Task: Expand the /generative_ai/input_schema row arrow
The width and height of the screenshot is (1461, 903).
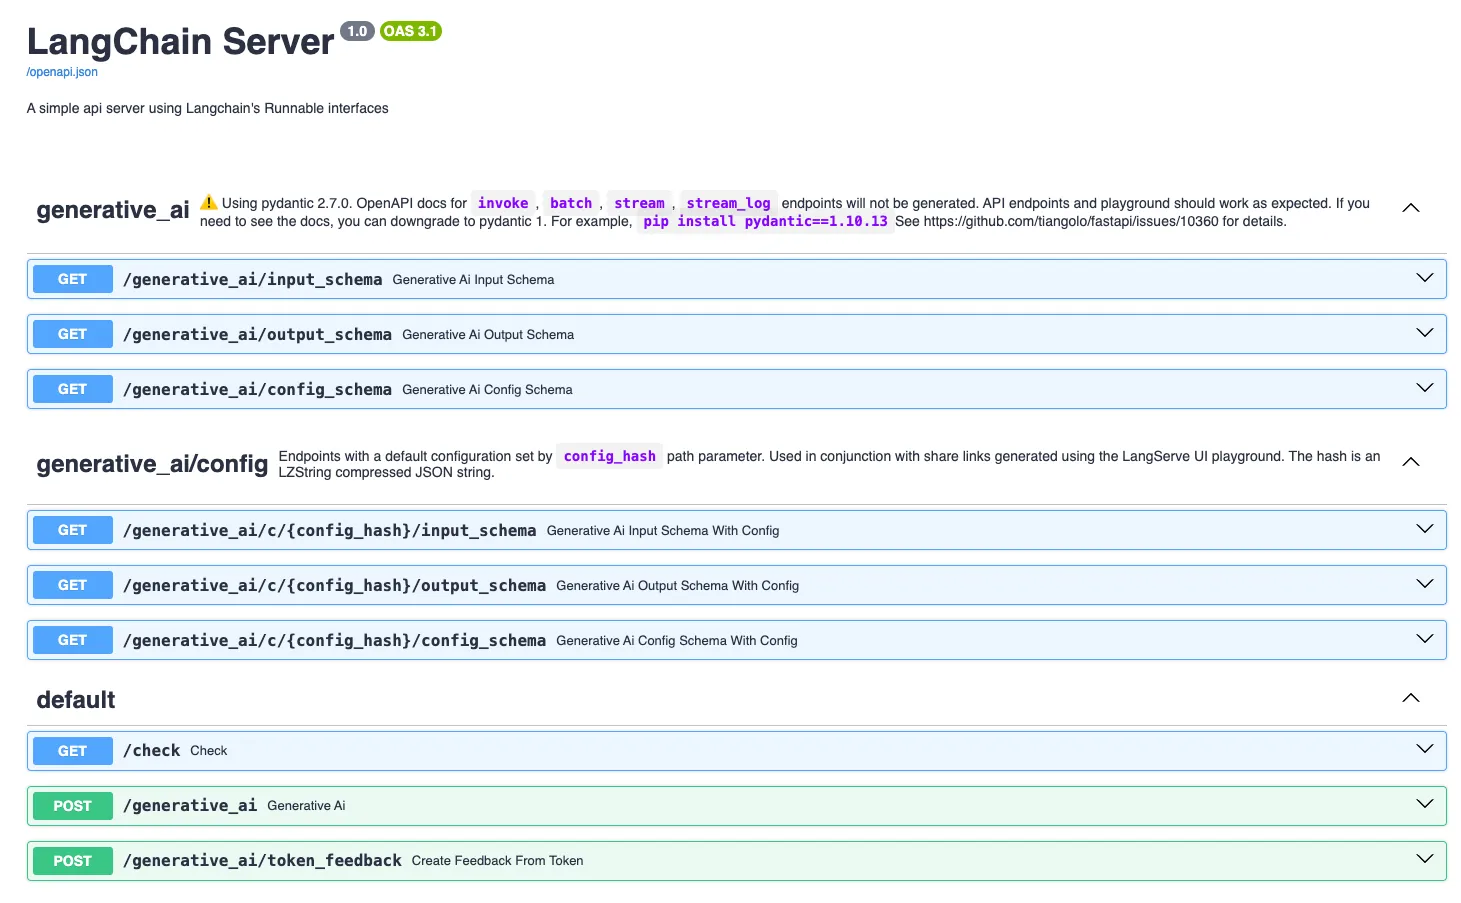Action: (1424, 278)
